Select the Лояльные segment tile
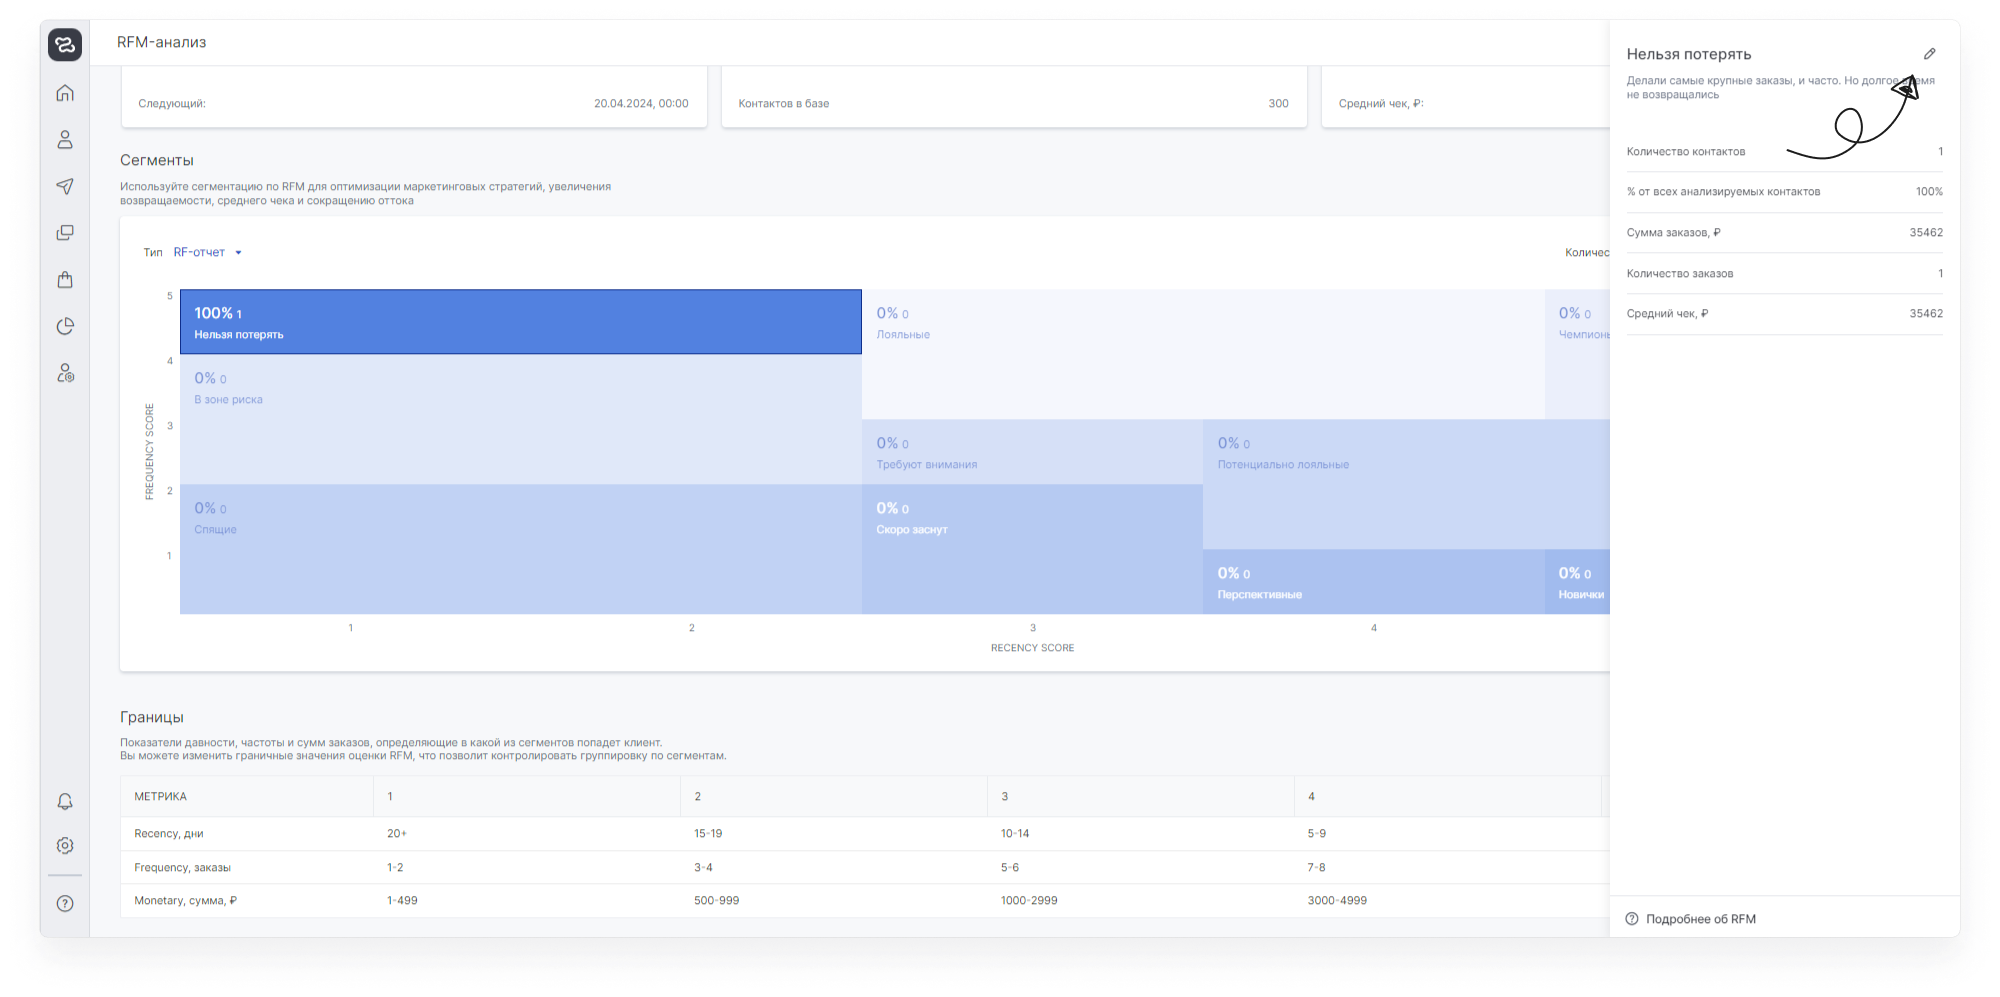 point(1203,354)
